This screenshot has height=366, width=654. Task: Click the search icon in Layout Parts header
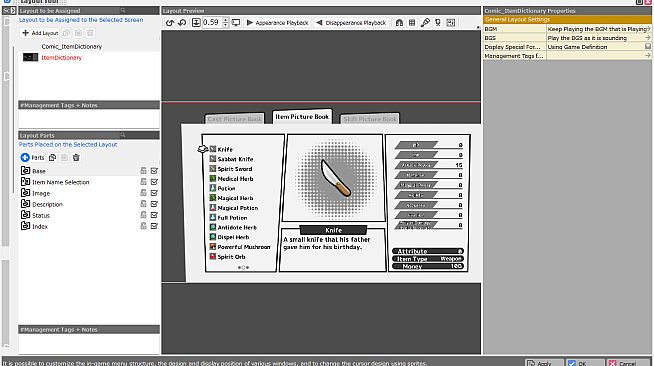123,135
